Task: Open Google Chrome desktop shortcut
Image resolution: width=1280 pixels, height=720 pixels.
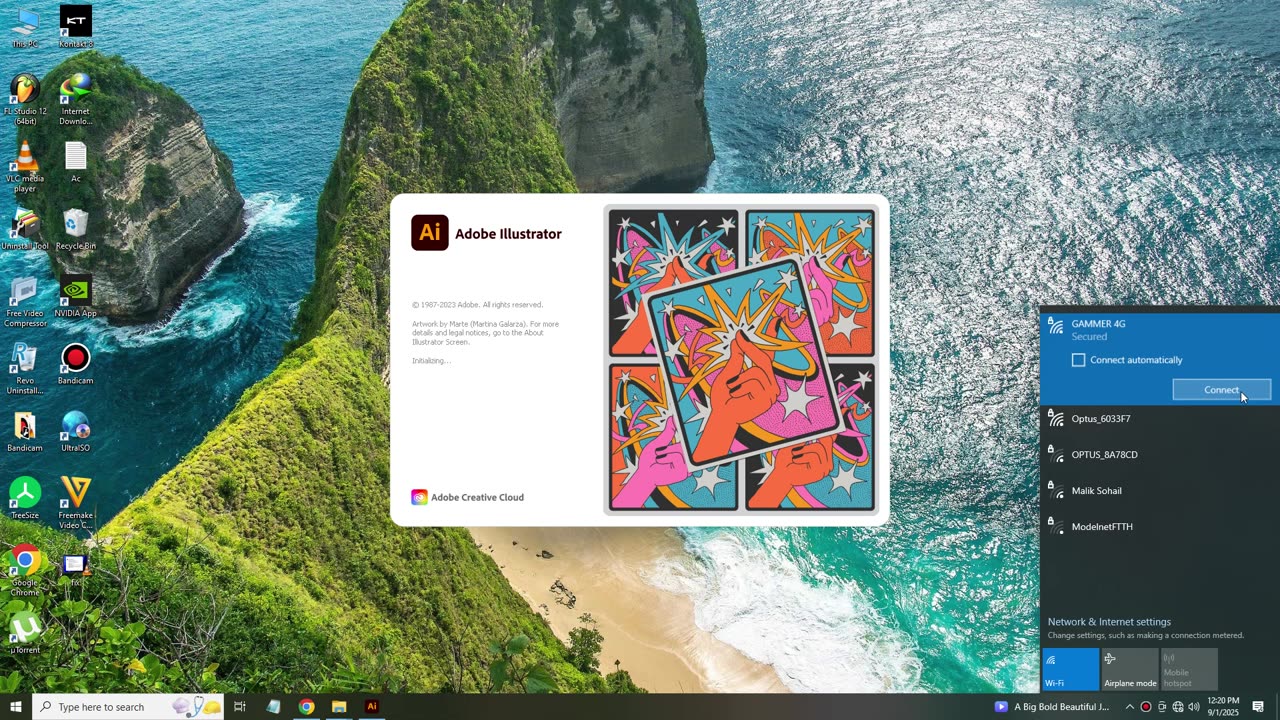Action: 25,571
